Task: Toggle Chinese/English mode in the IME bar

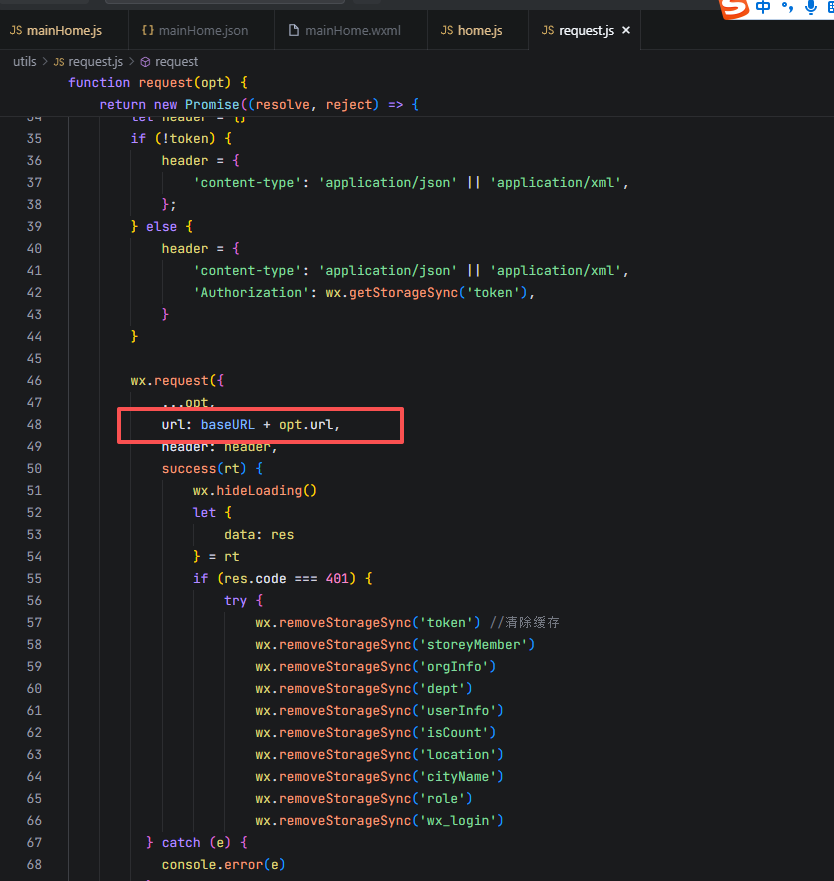Action: (764, 8)
